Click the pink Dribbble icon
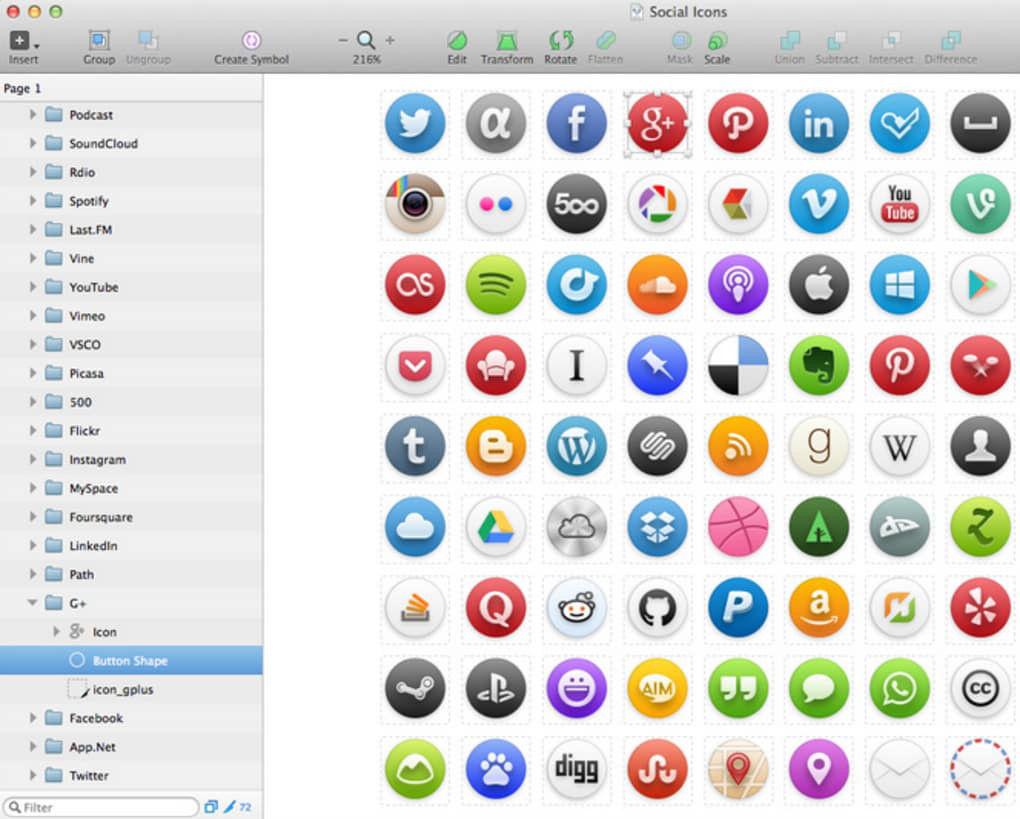Screen dimensions: 1020x819 pyautogui.click(x=738, y=526)
